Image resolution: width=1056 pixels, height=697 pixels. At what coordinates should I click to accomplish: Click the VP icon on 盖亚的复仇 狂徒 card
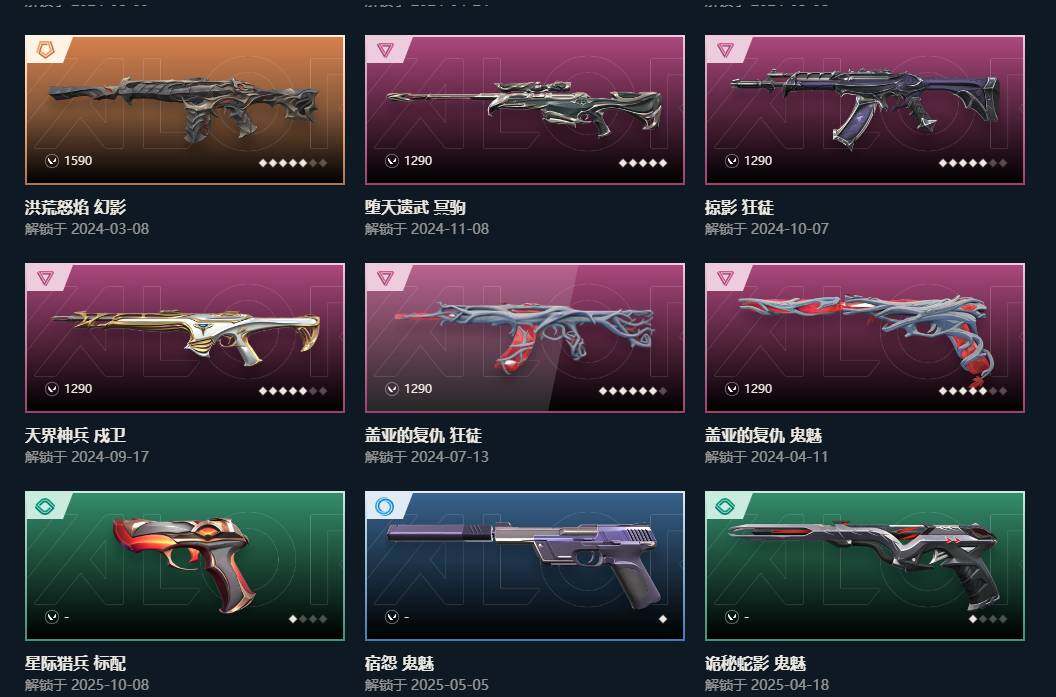[x=392, y=389]
